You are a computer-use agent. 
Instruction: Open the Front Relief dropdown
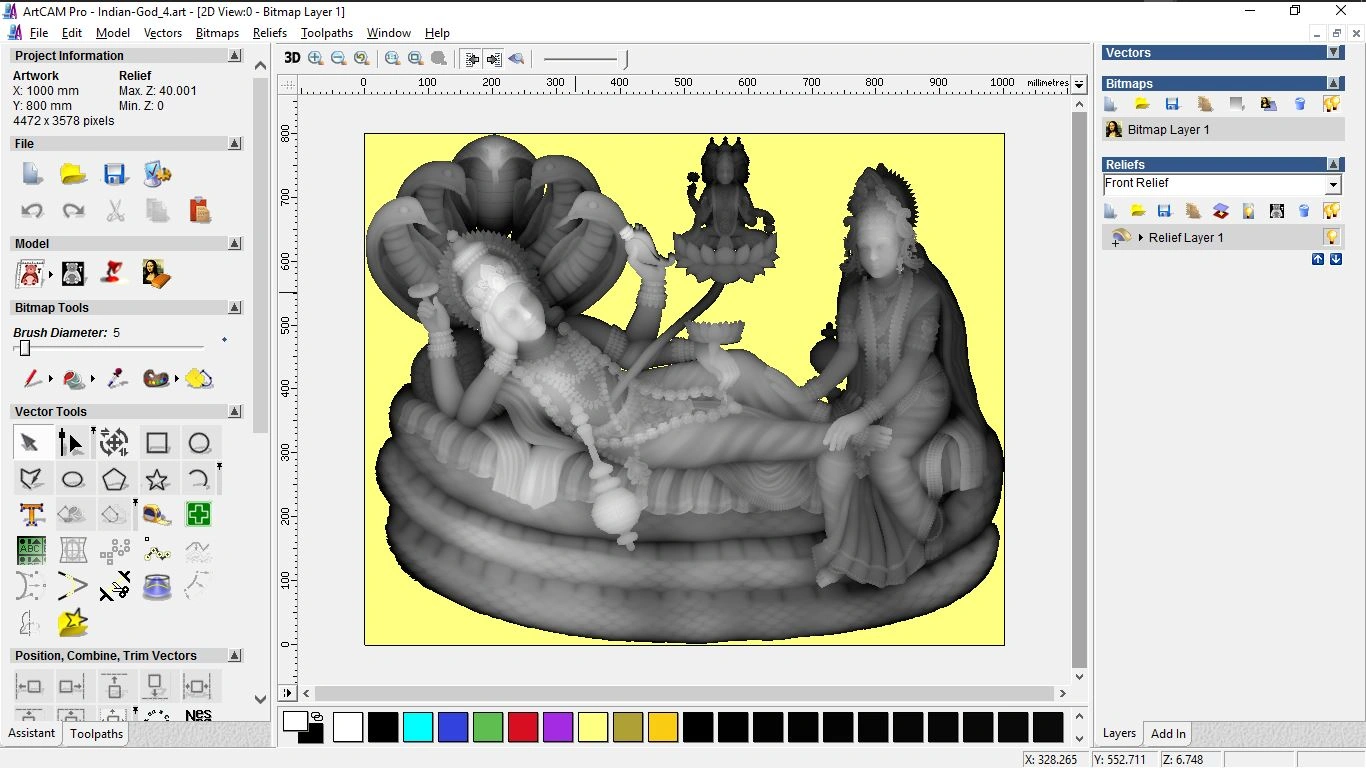pyautogui.click(x=1334, y=183)
